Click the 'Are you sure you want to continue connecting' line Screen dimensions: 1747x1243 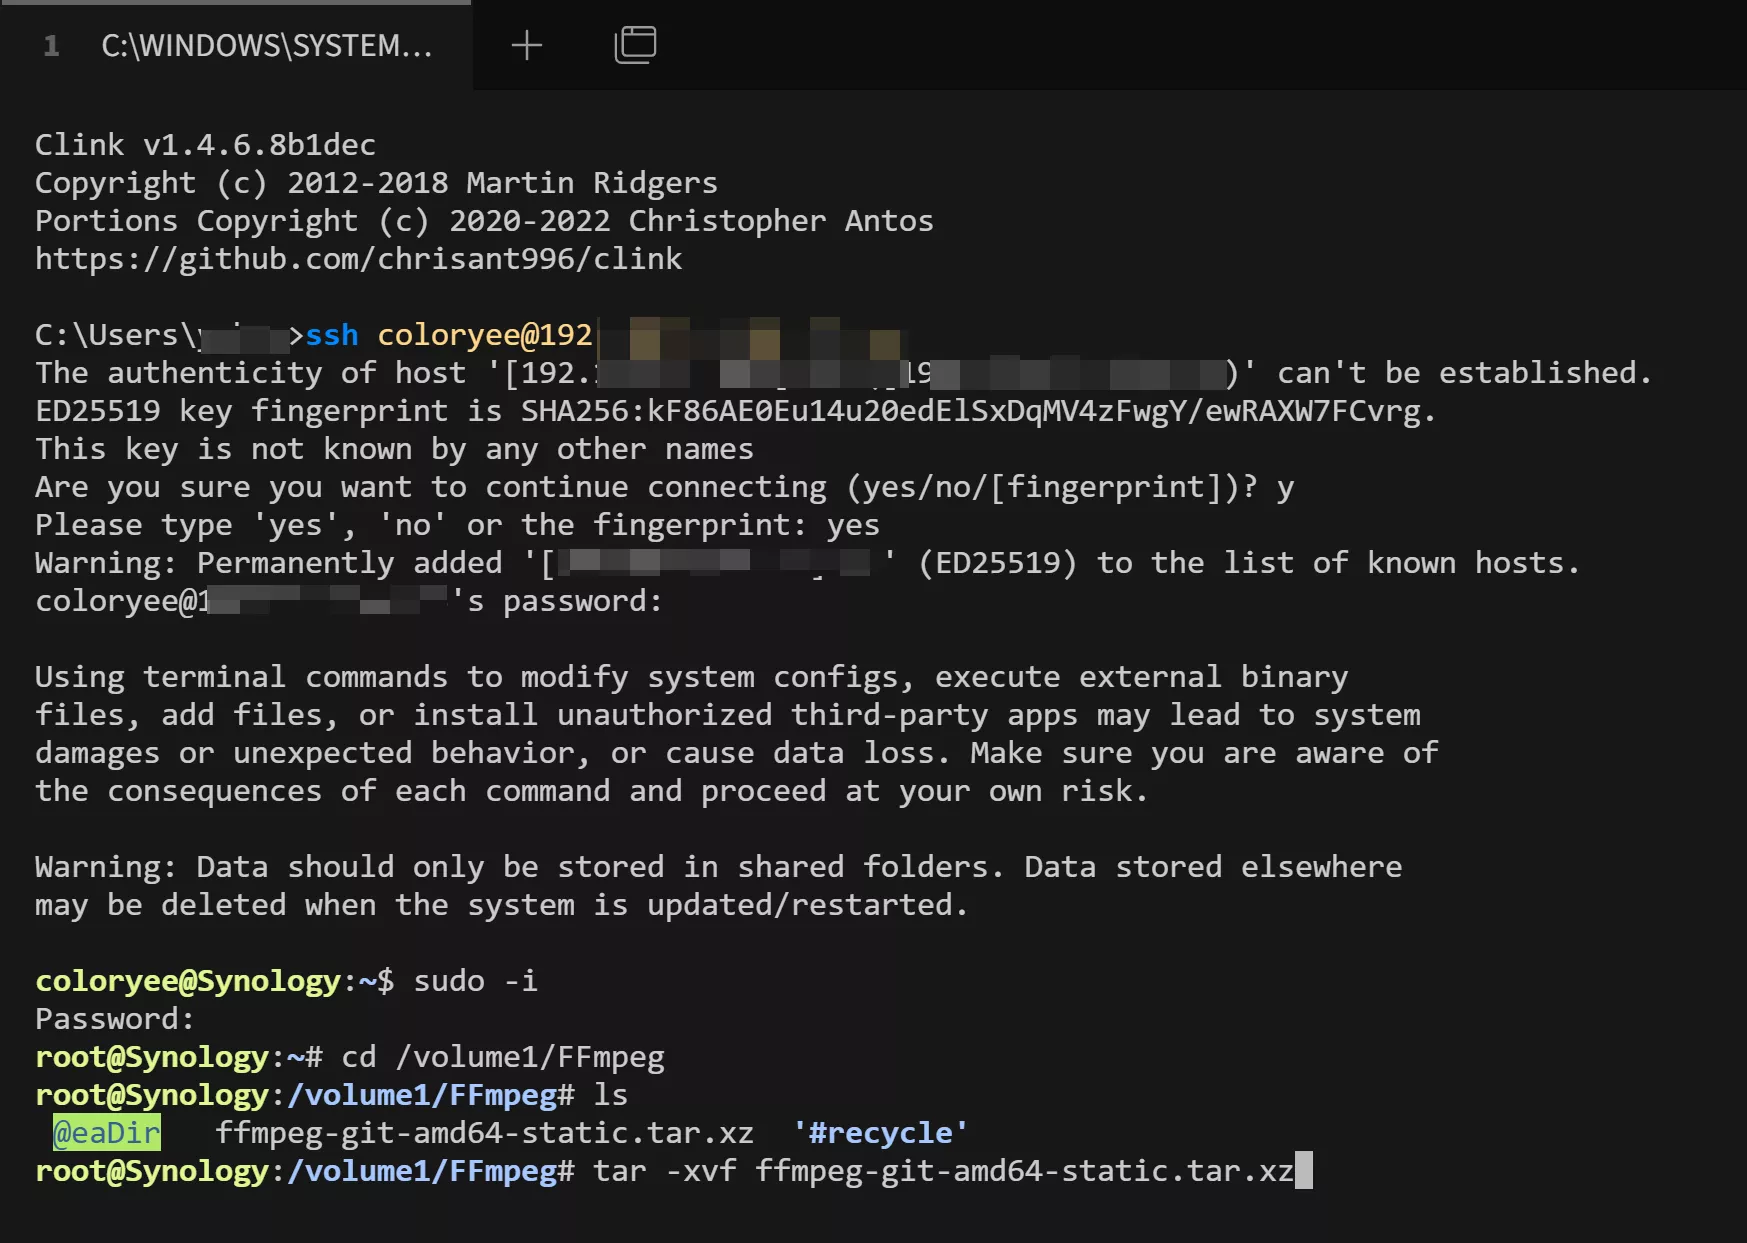(x=664, y=487)
